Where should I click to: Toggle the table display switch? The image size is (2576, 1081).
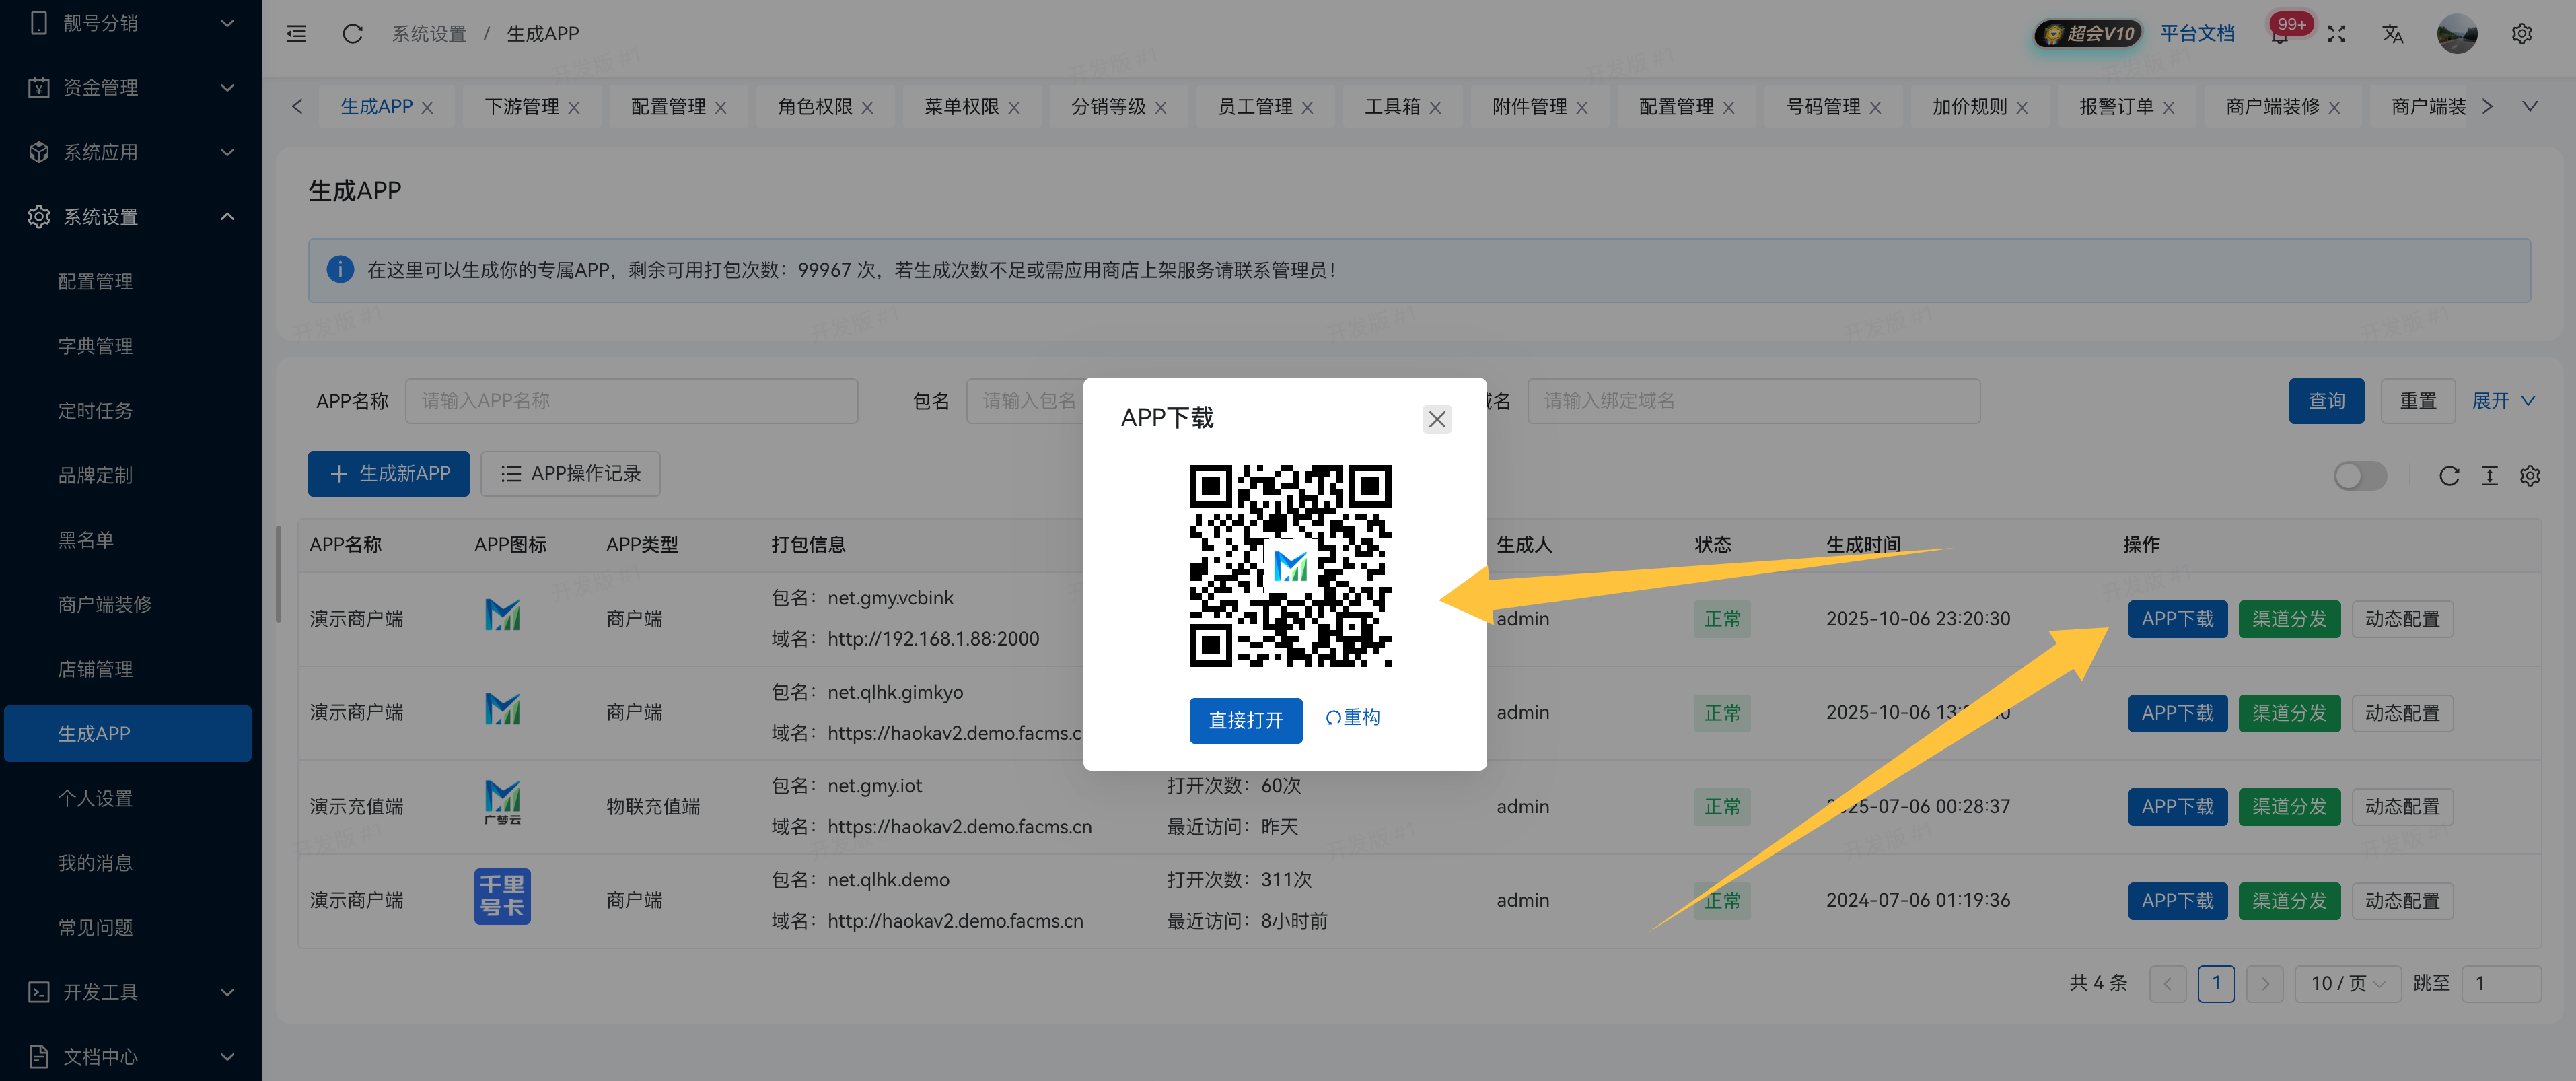pyautogui.click(x=2361, y=477)
